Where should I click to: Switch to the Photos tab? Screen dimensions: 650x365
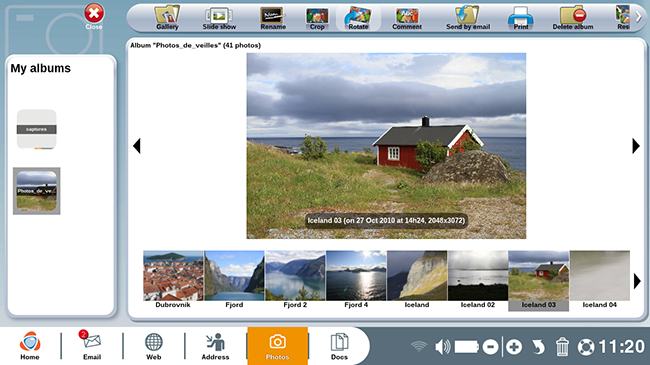click(x=277, y=346)
